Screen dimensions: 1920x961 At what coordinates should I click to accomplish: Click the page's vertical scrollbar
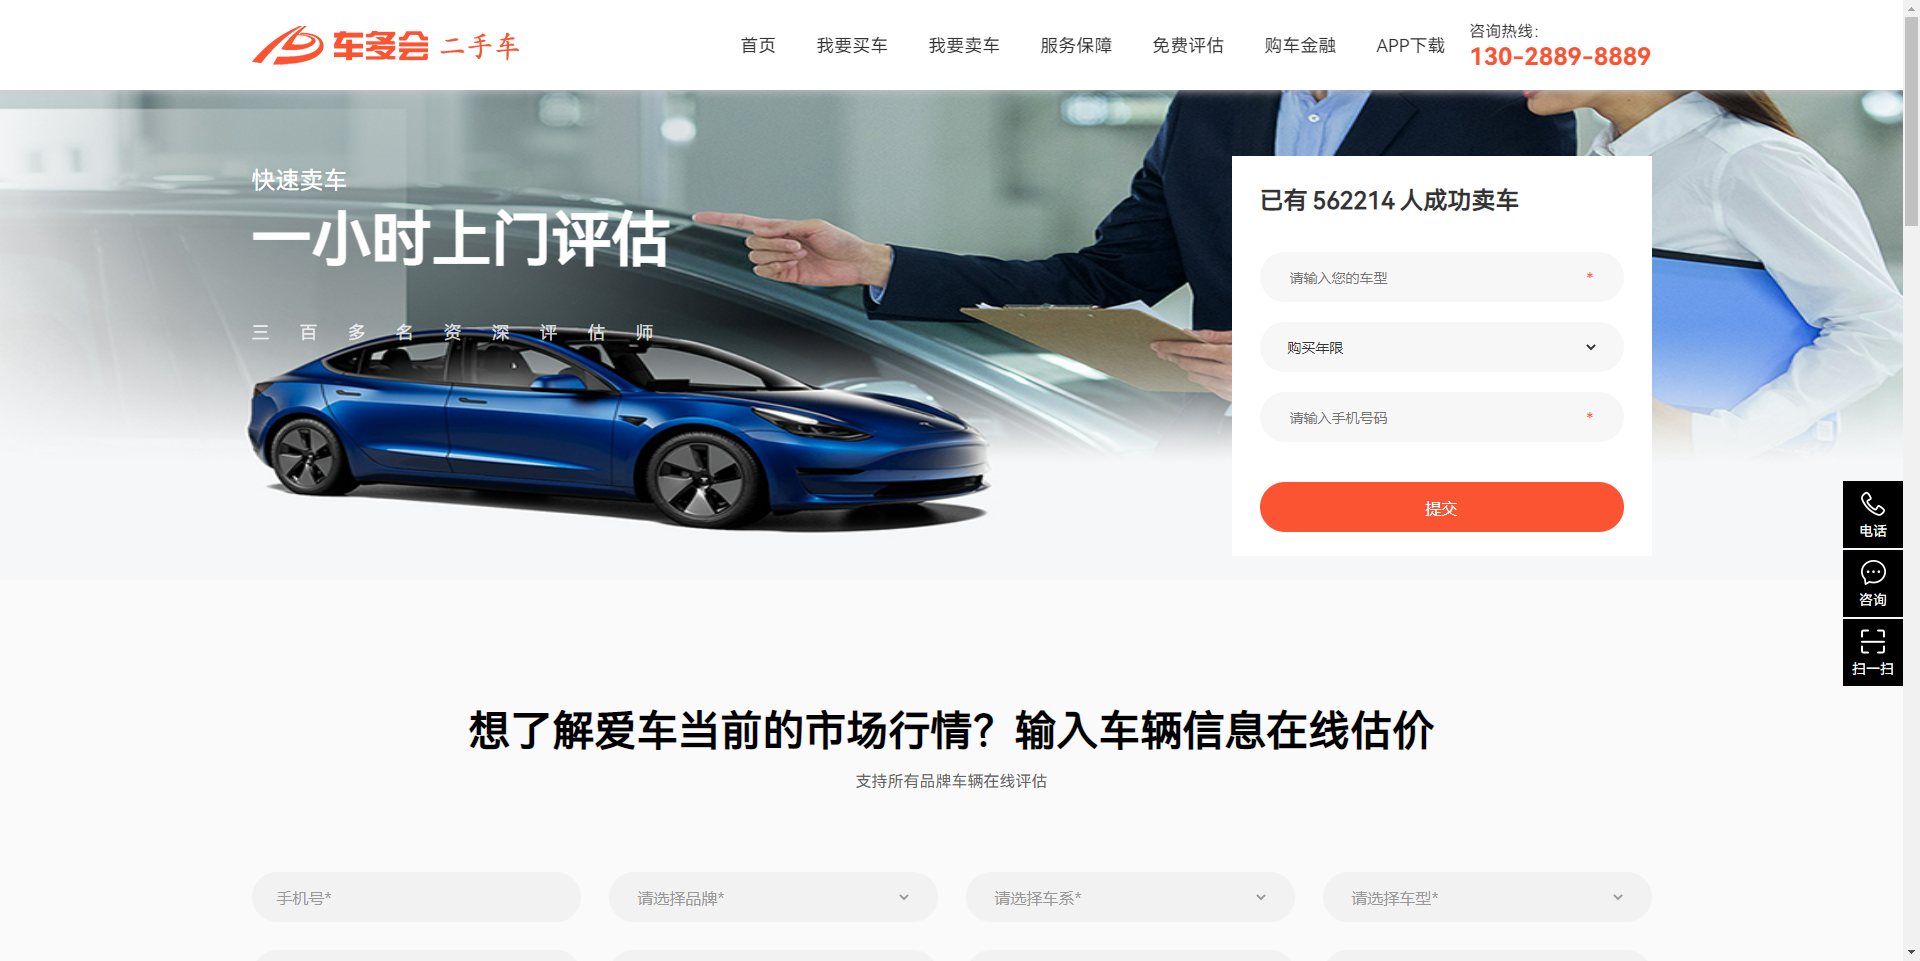[x=1911, y=480]
